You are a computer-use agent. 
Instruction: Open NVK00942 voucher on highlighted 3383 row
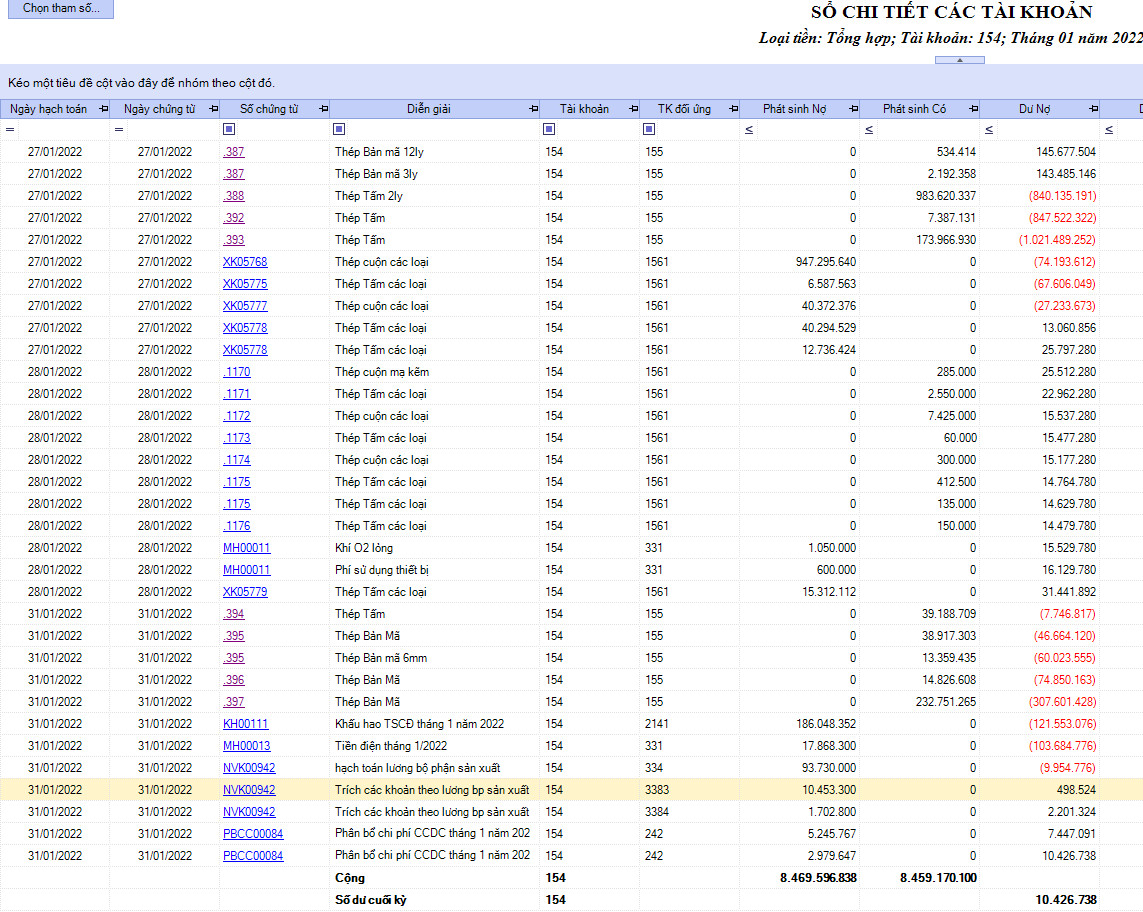249,790
